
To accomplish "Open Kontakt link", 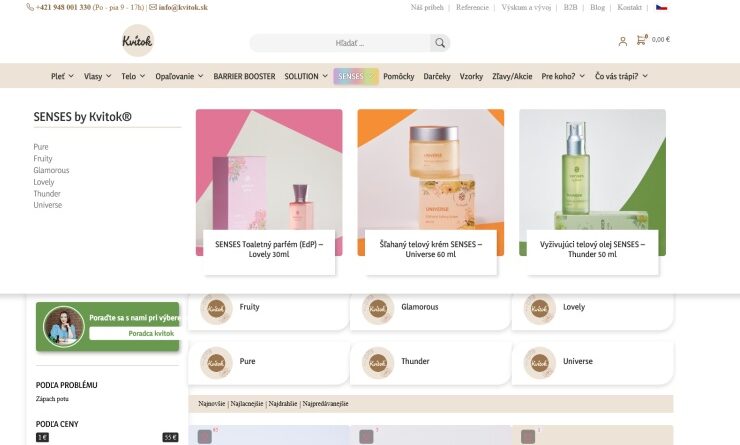I will click(x=630, y=7).
